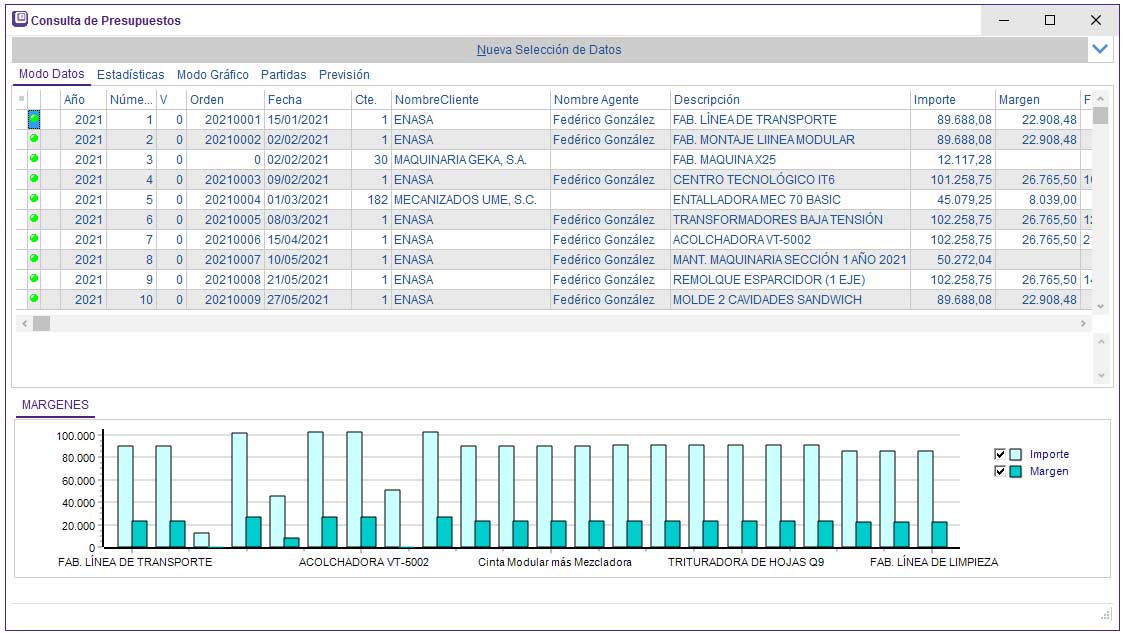The image size is (1123, 633).
Task: Click the green status icon for budget 10
Action: (x=34, y=299)
